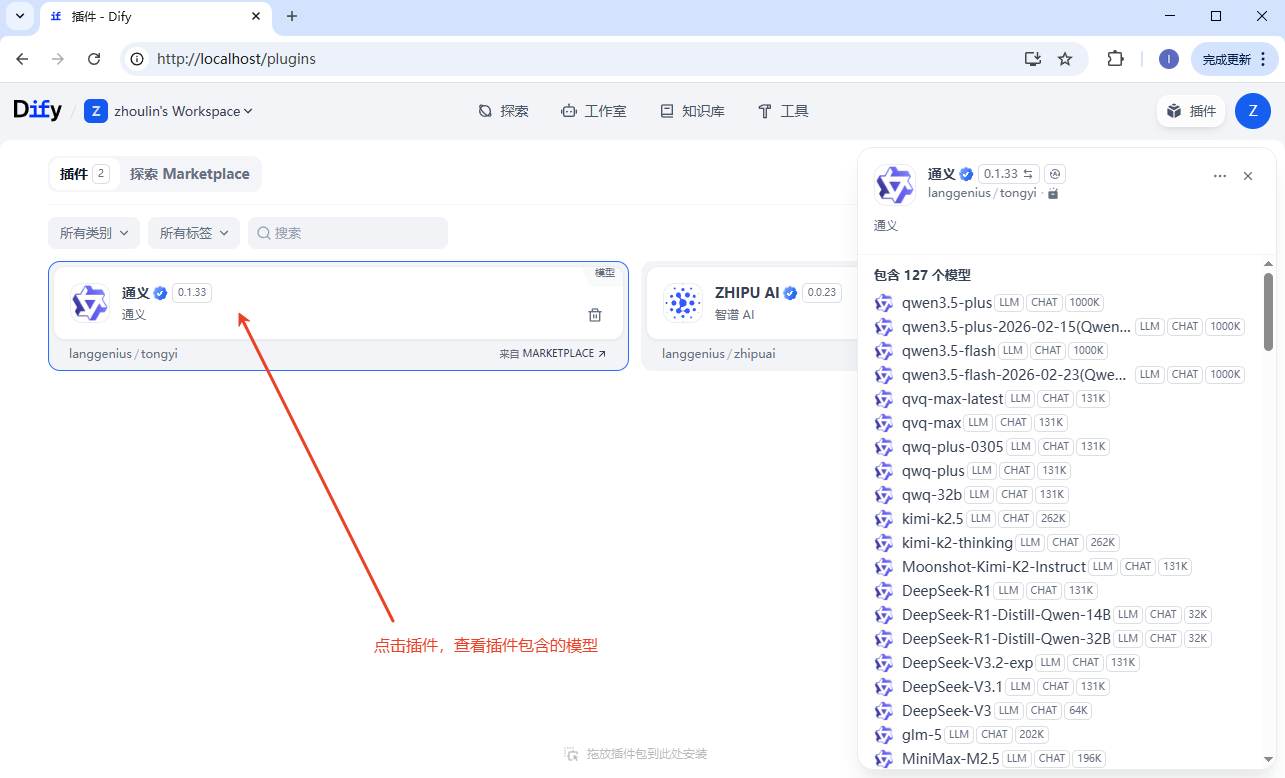Switch to the 探索 Marketplace tab

pos(189,174)
